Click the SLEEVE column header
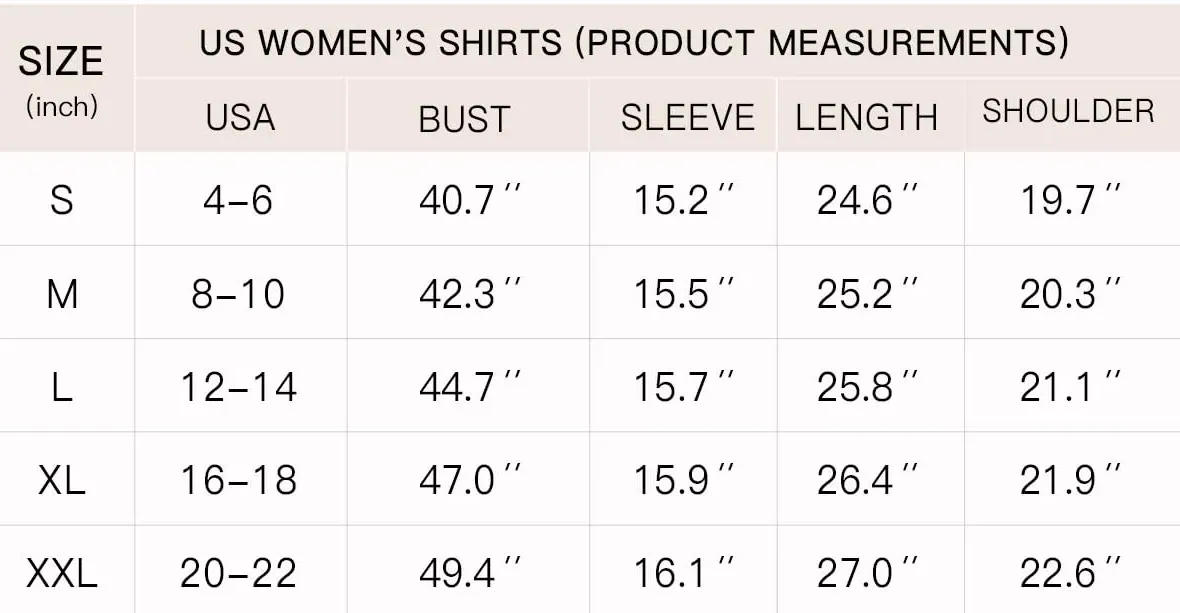Image resolution: width=1180 pixels, height=613 pixels. click(x=687, y=117)
